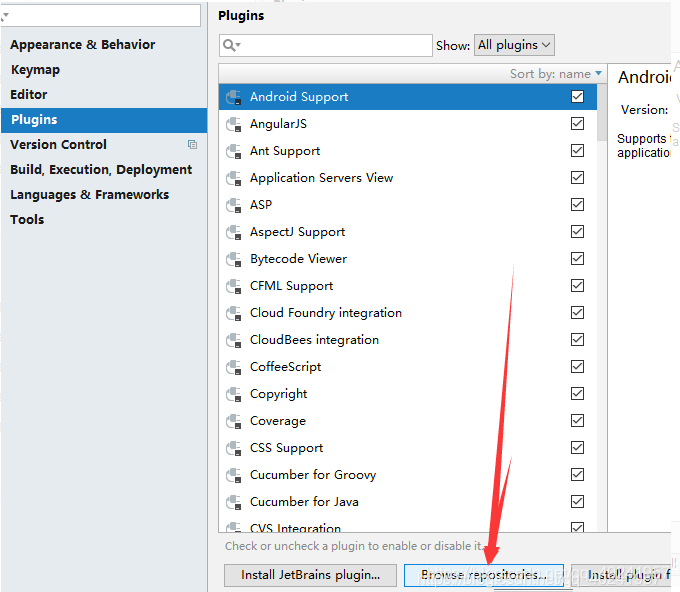Open the Tools settings category

pyautogui.click(x=27, y=219)
